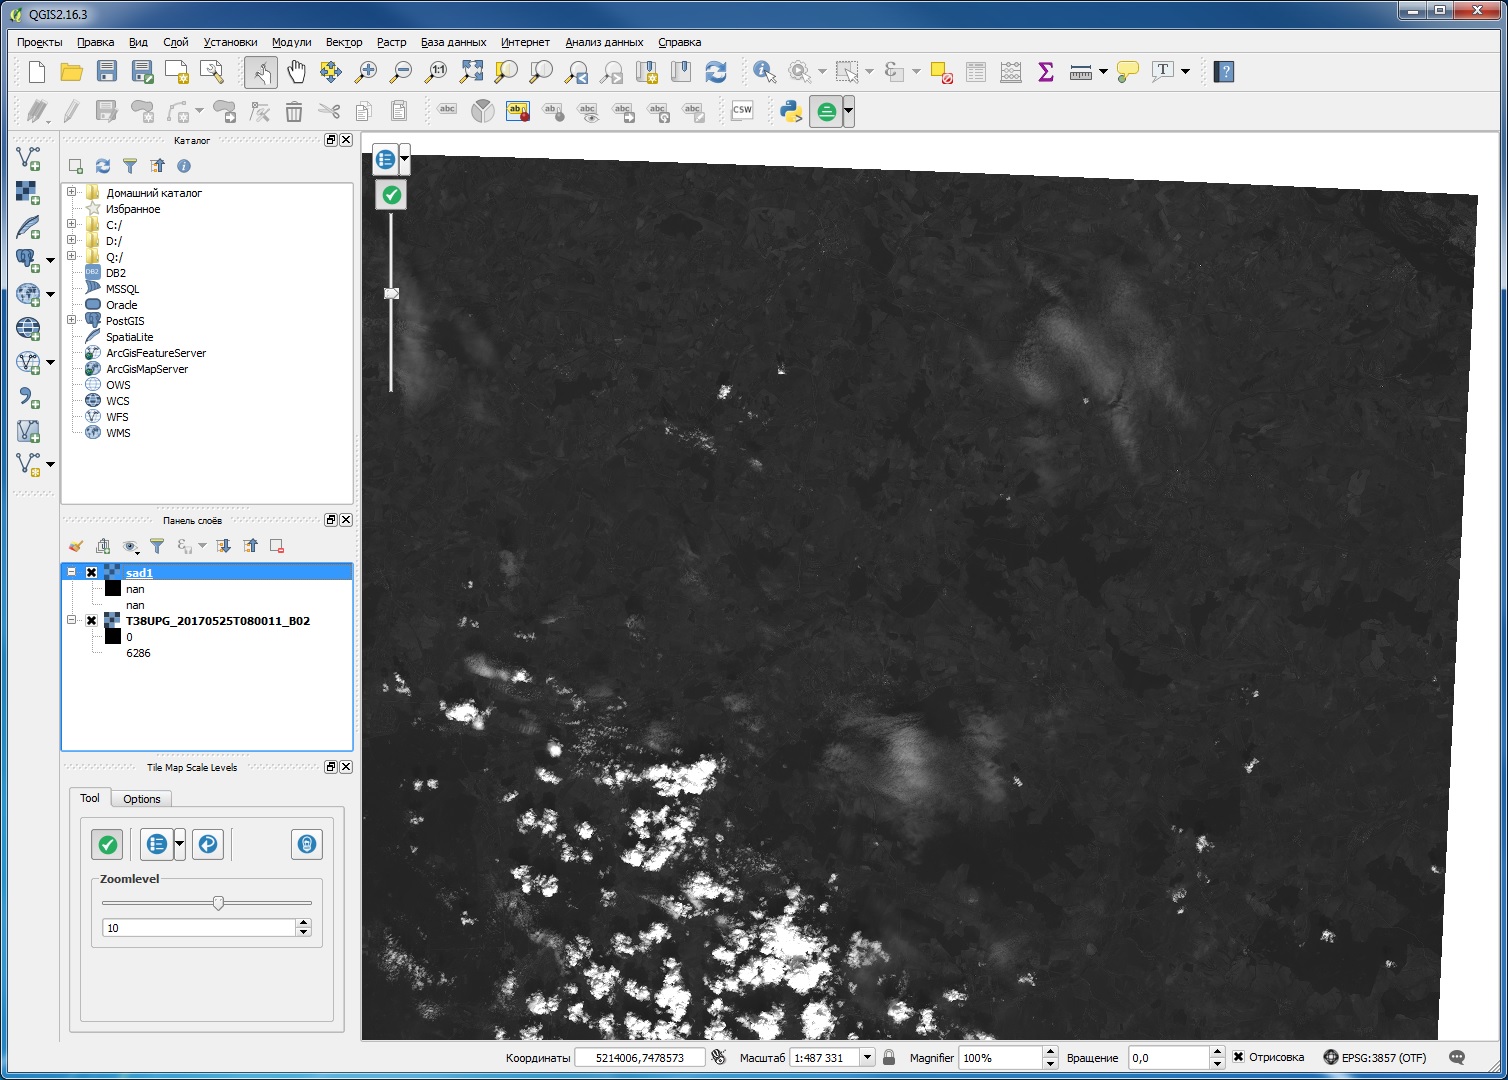Click the Identify Features tool
The width and height of the screenshot is (1508, 1080).
tap(765, 72)
